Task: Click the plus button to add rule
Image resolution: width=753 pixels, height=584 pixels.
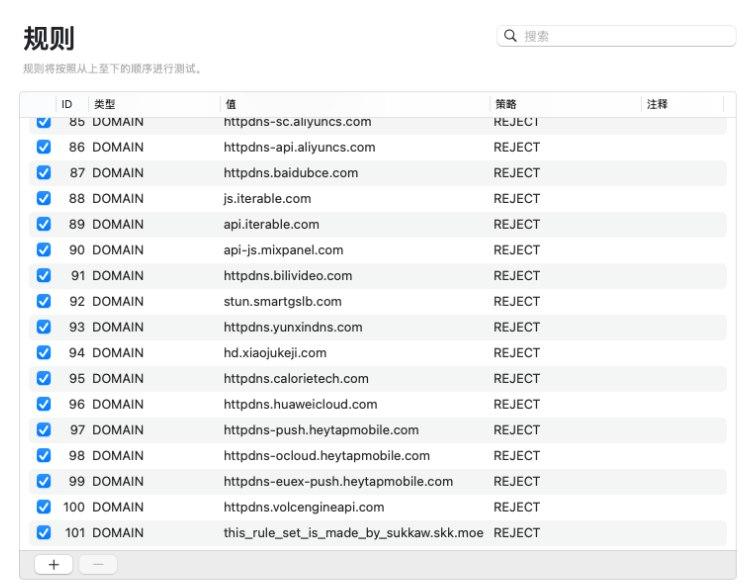Action: [53, 564]
